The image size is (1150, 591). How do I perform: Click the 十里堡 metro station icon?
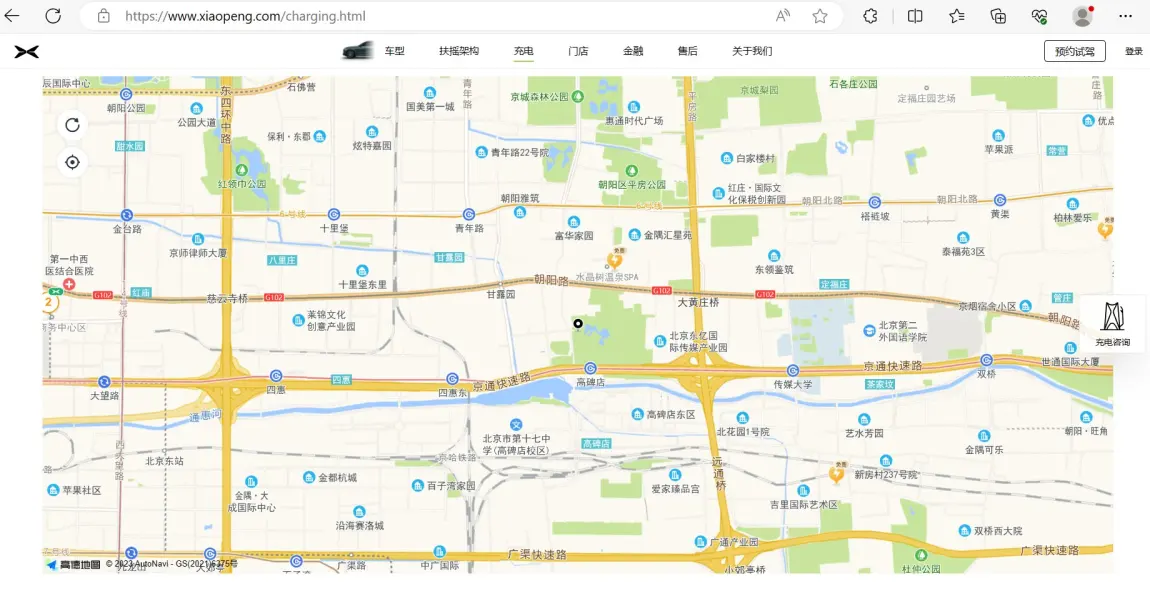(334, 214)
